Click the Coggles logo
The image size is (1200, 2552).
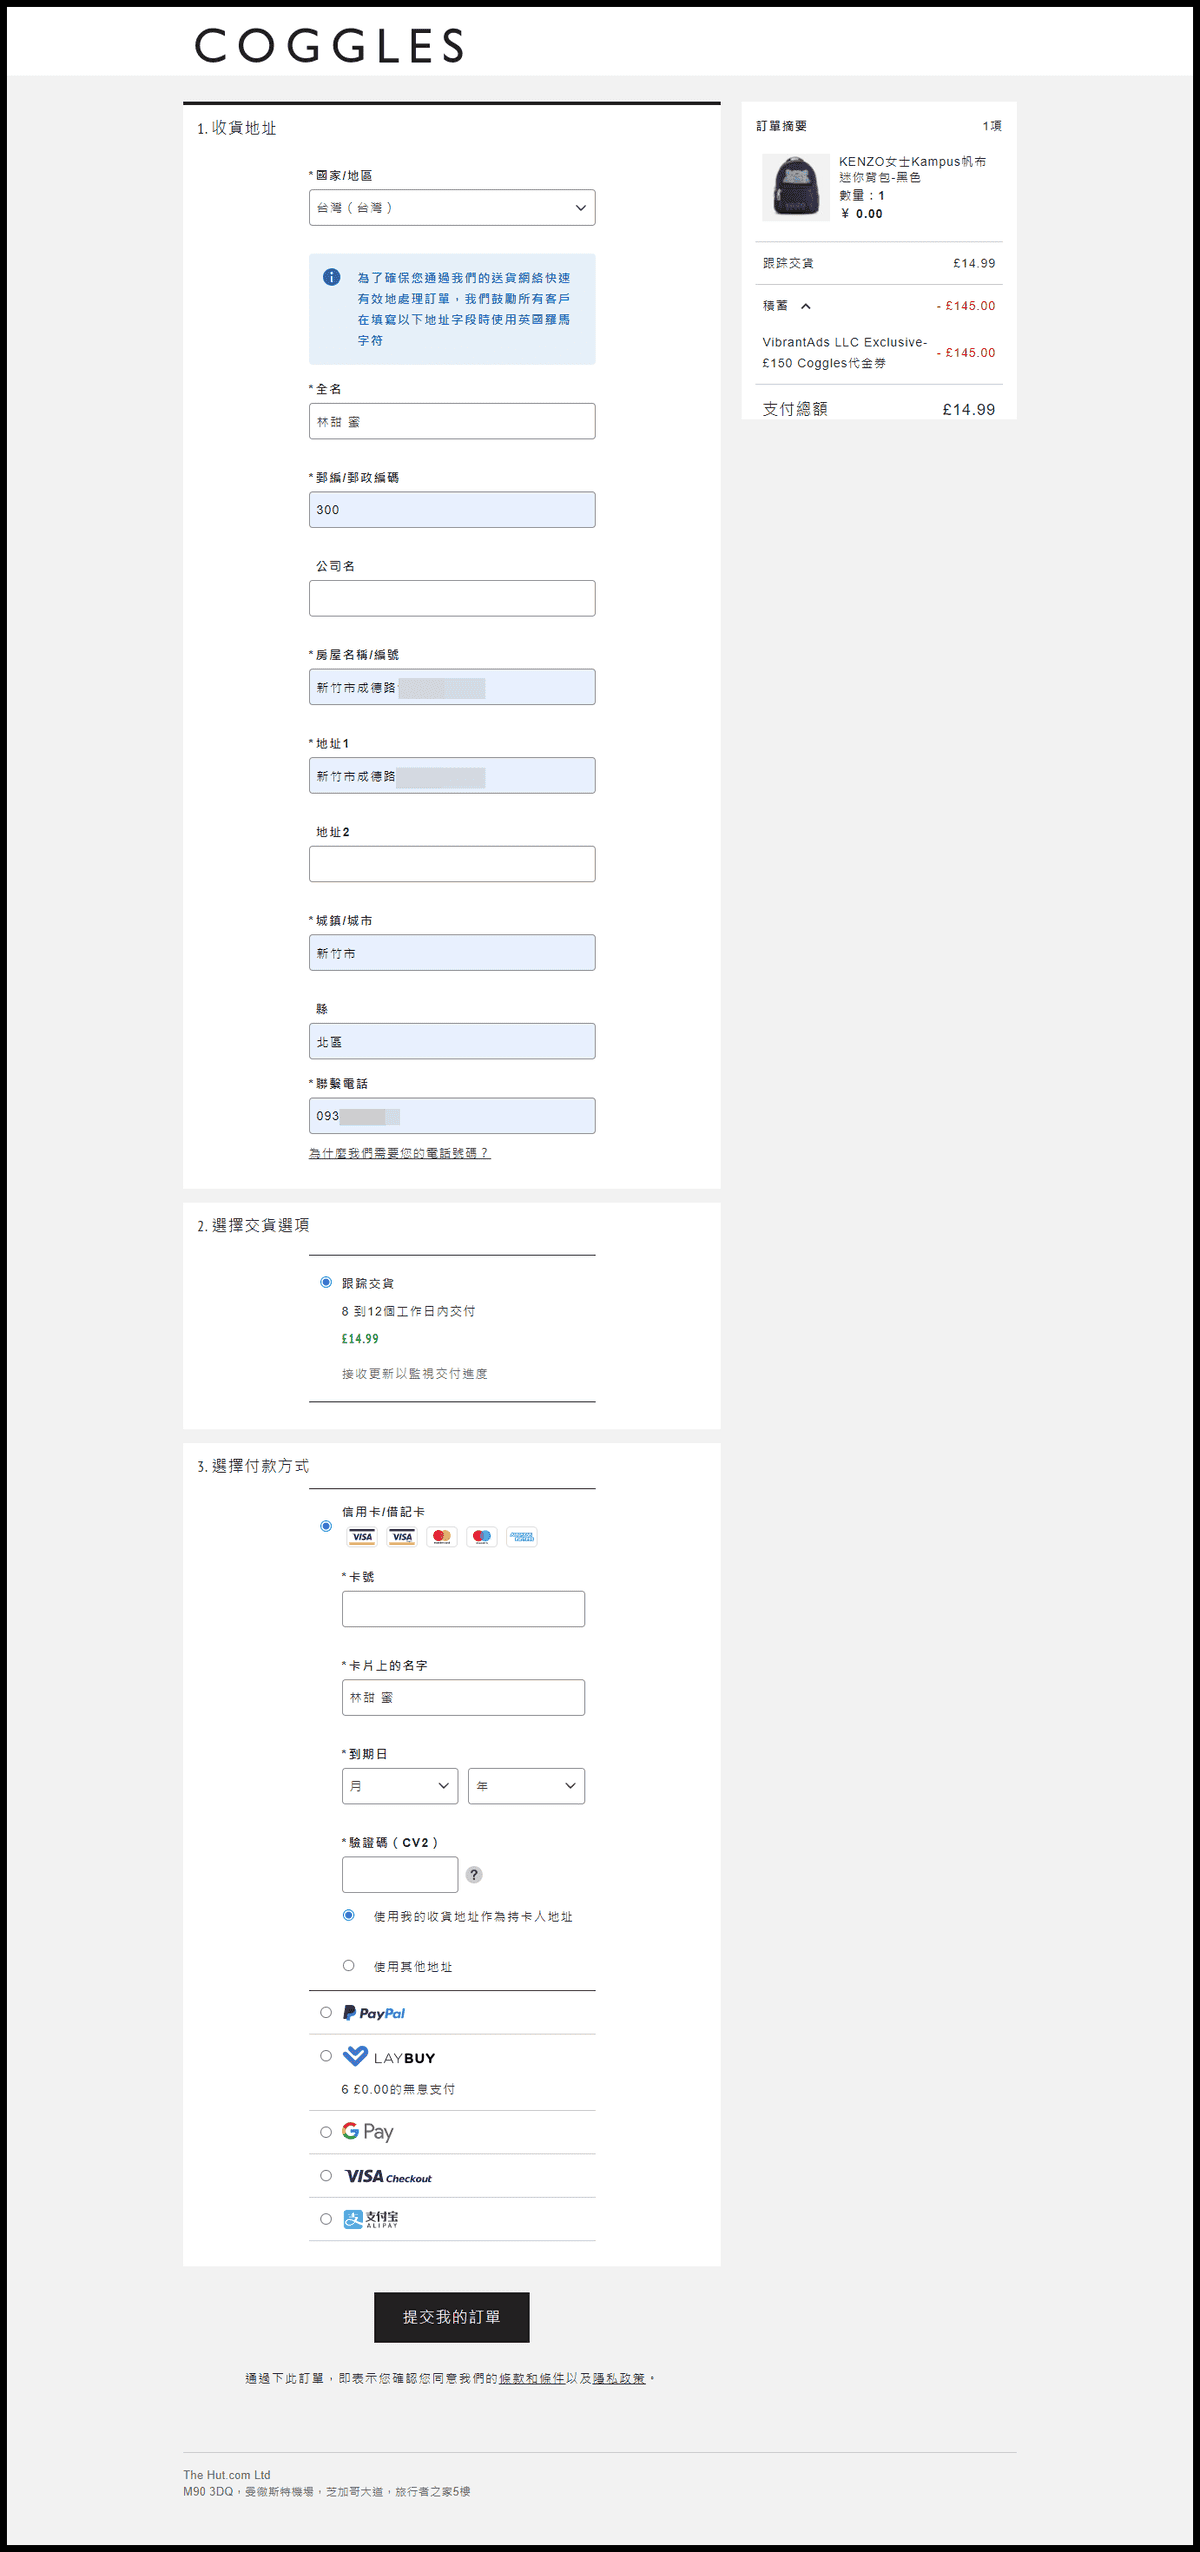point(329,46)
